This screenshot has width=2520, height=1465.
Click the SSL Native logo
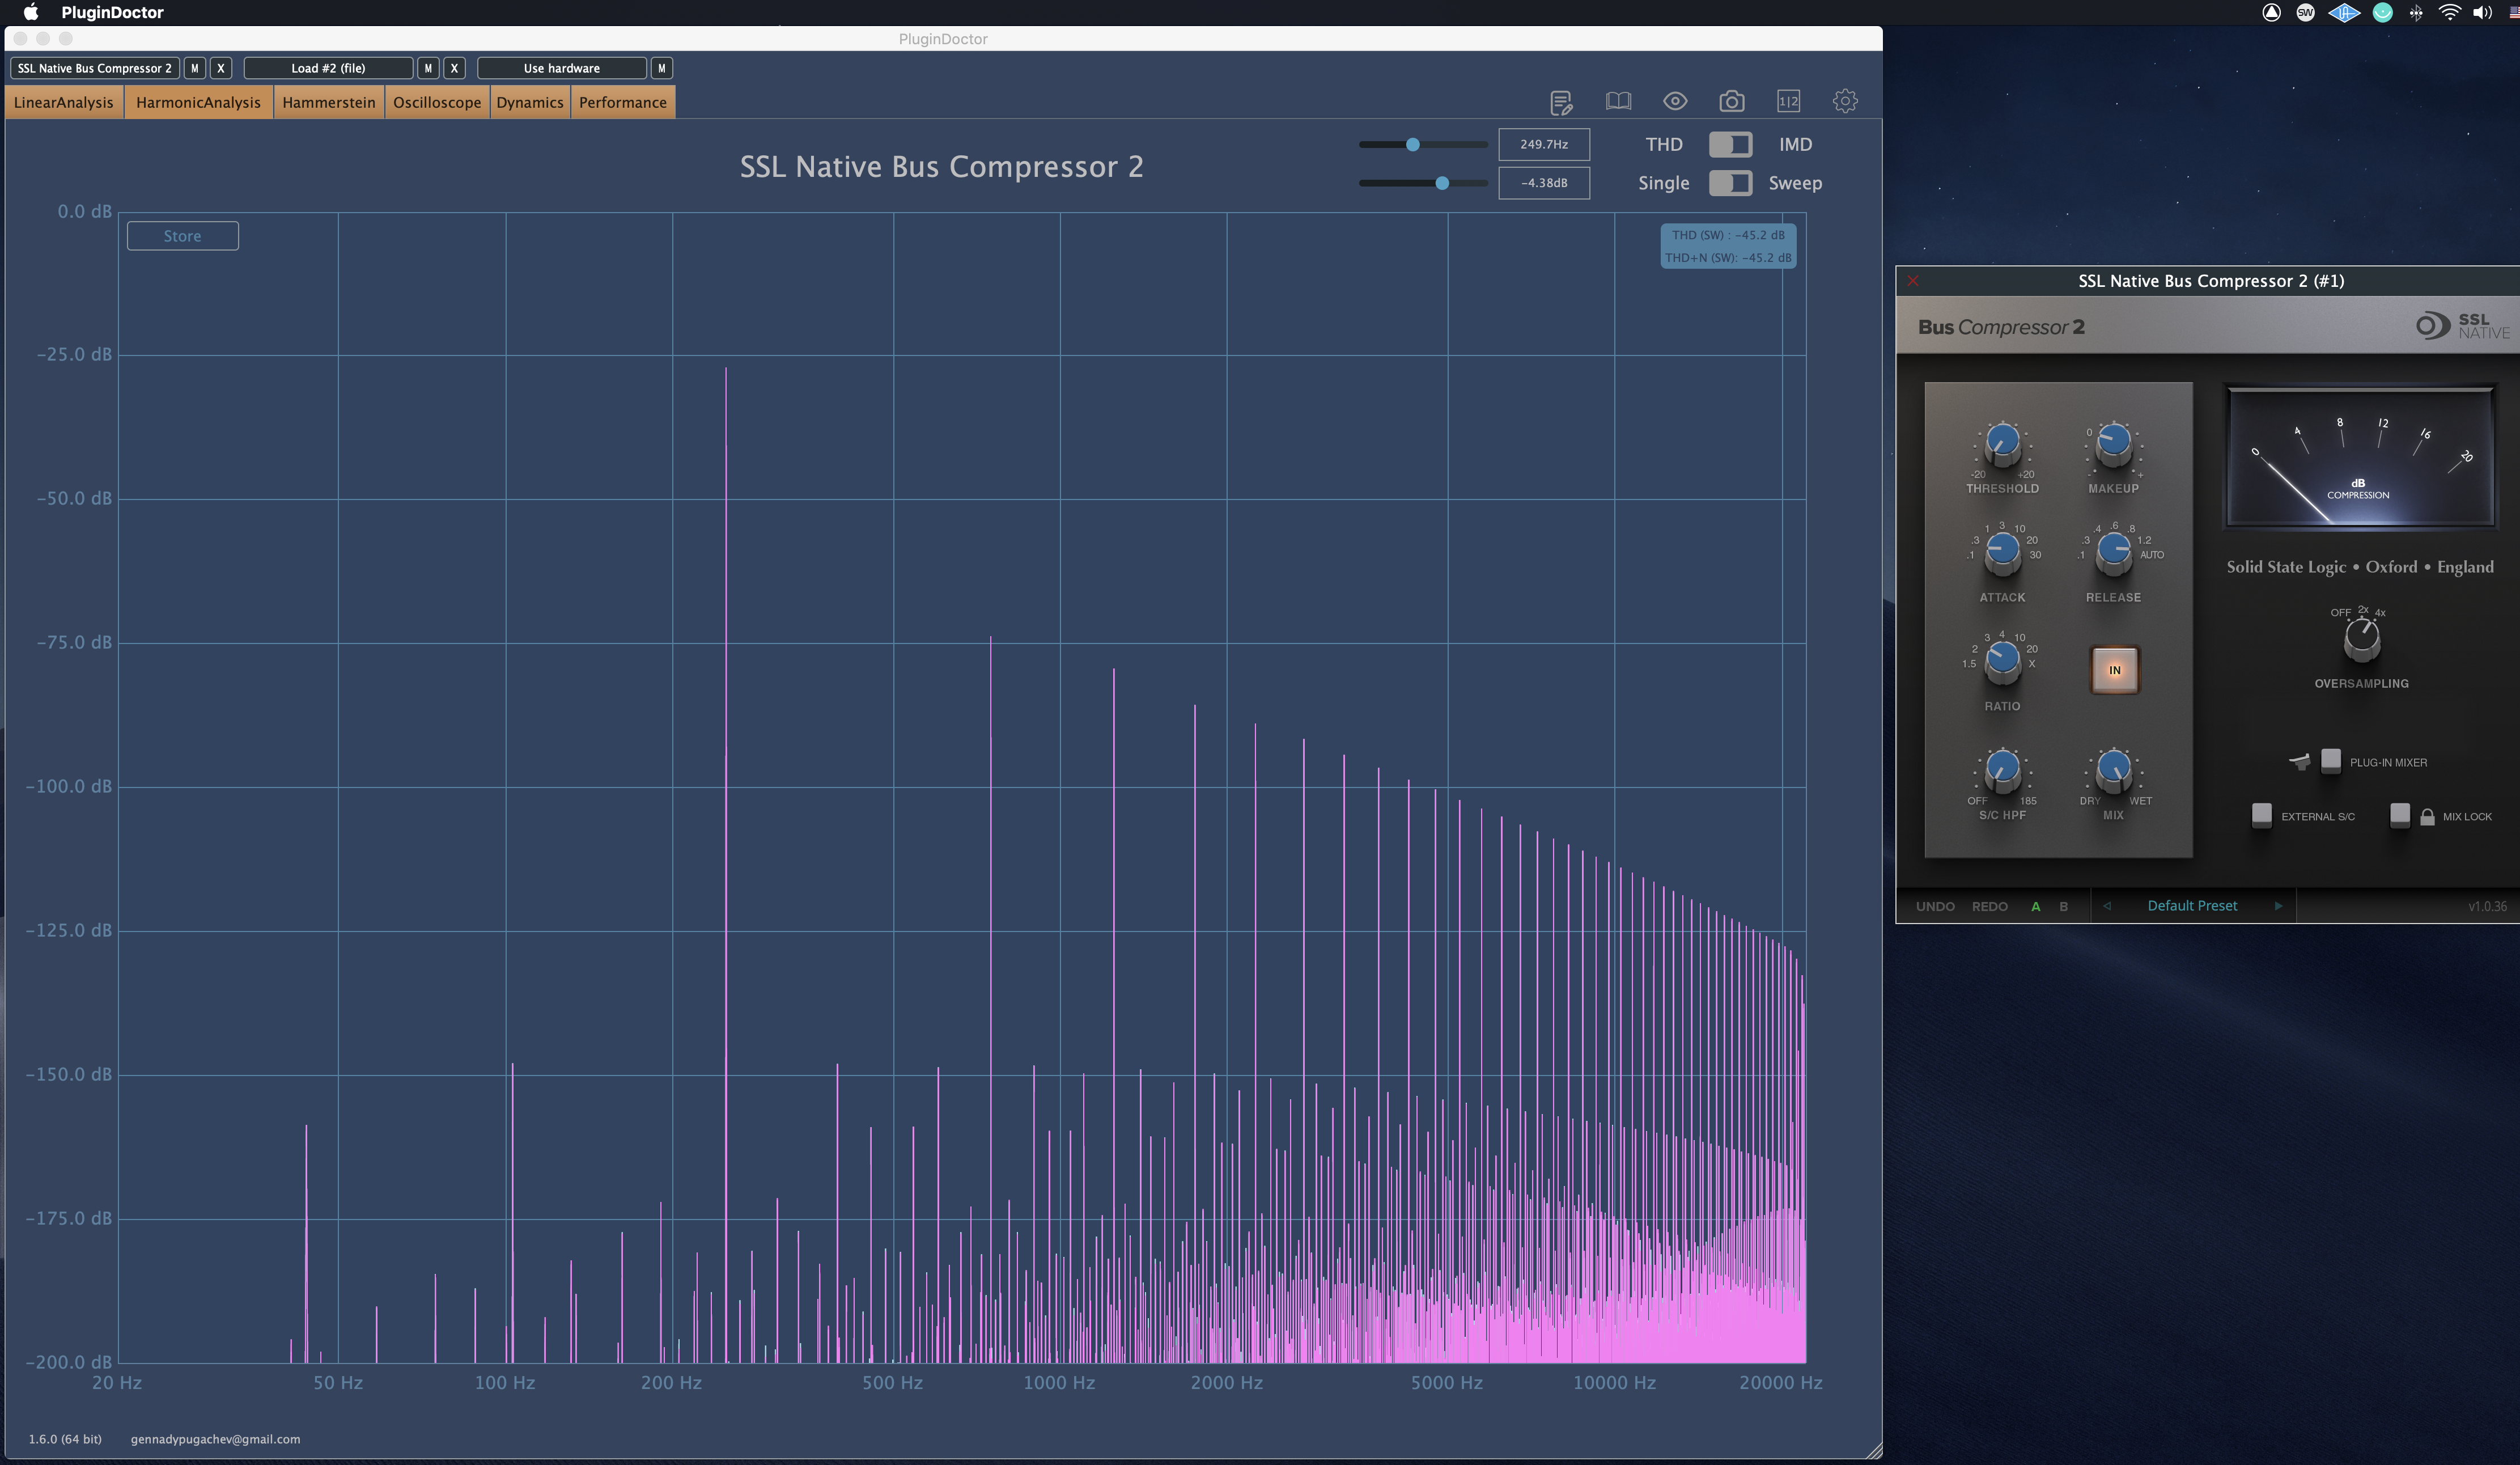pyautogui.click(x=2462, y=326)
